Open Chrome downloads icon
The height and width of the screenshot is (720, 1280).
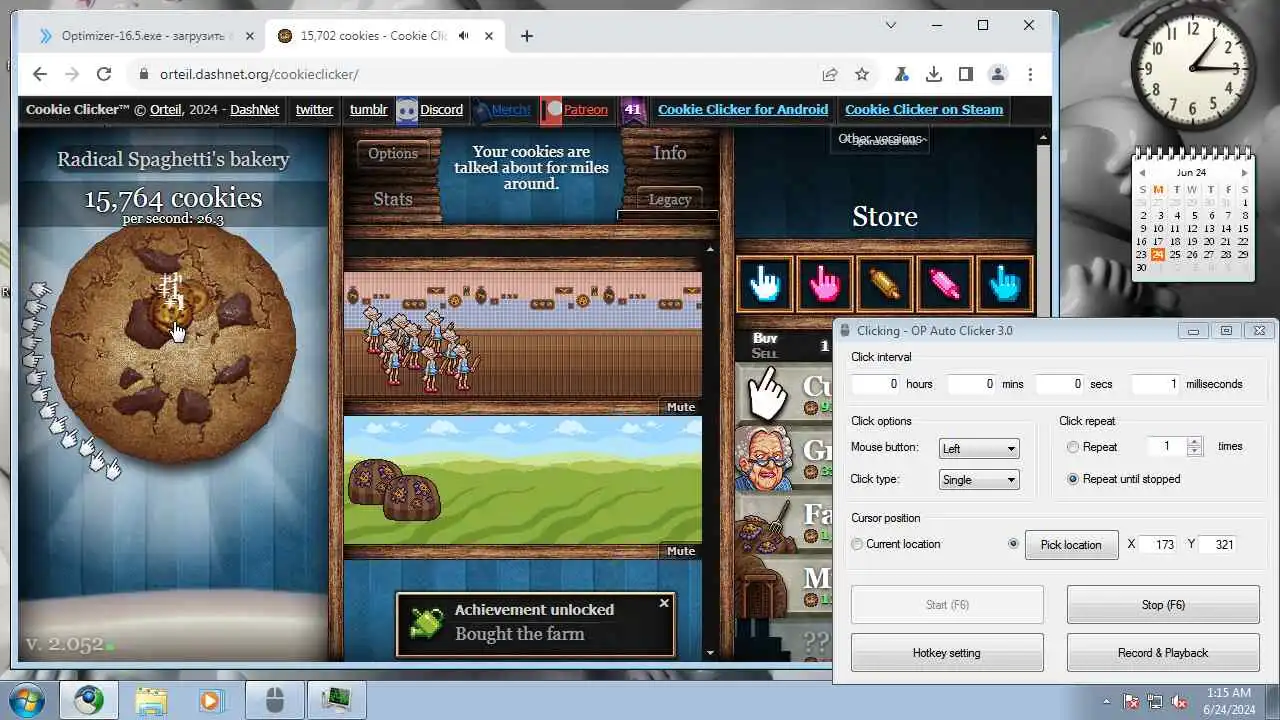pyautogui.click(x=933, y=74)
